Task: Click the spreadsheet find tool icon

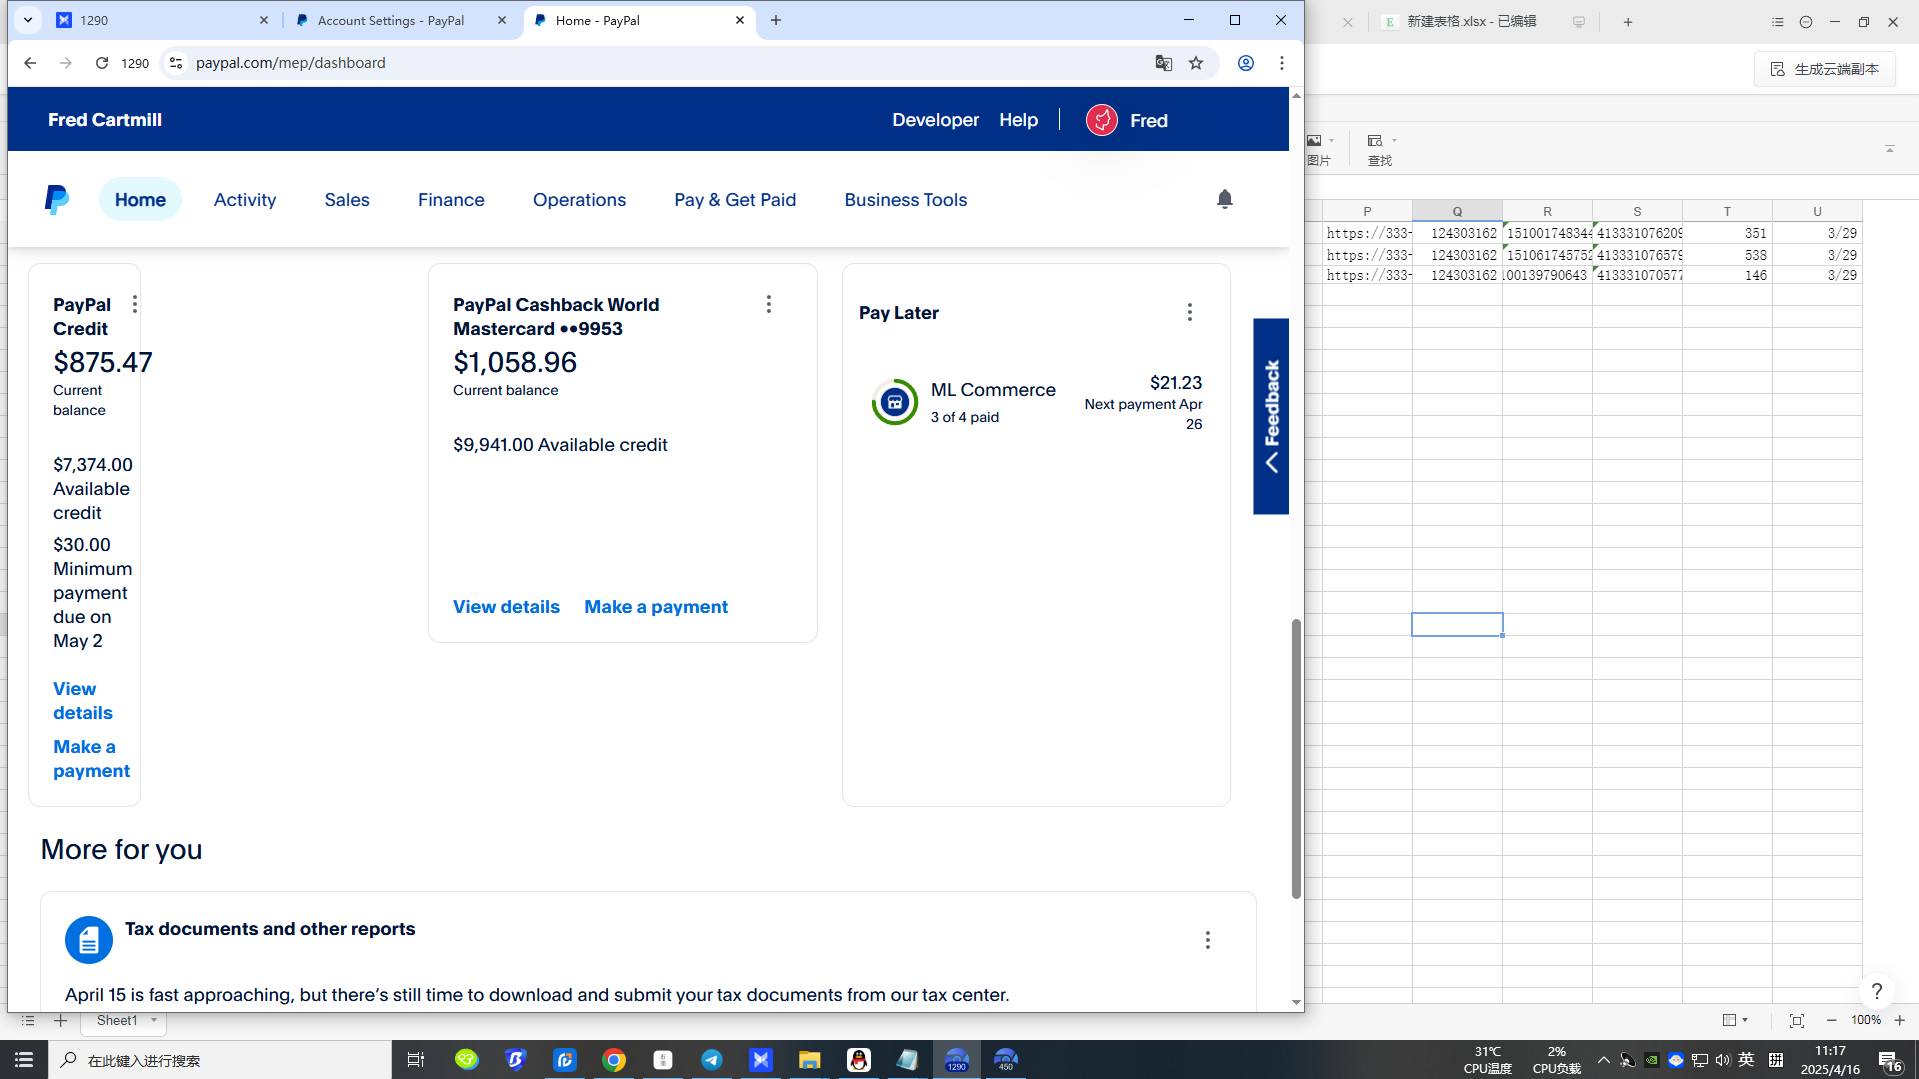Action: tap(1375, 141)
